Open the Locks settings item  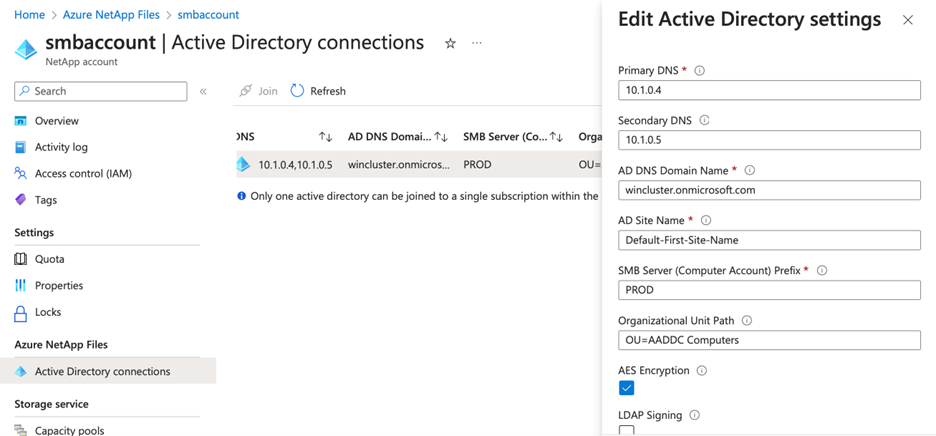48,312
